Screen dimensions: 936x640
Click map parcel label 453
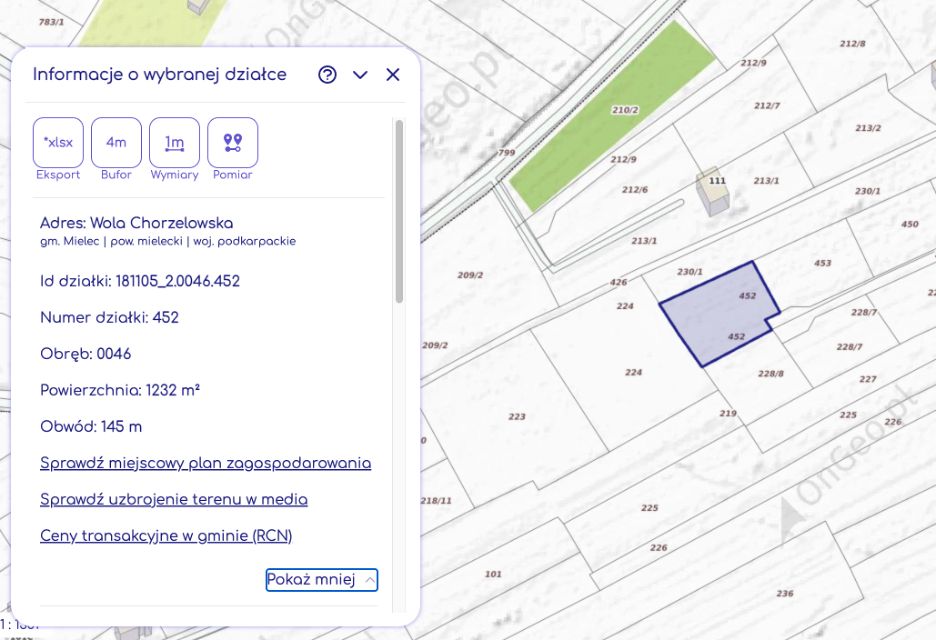tap(823, 263)
